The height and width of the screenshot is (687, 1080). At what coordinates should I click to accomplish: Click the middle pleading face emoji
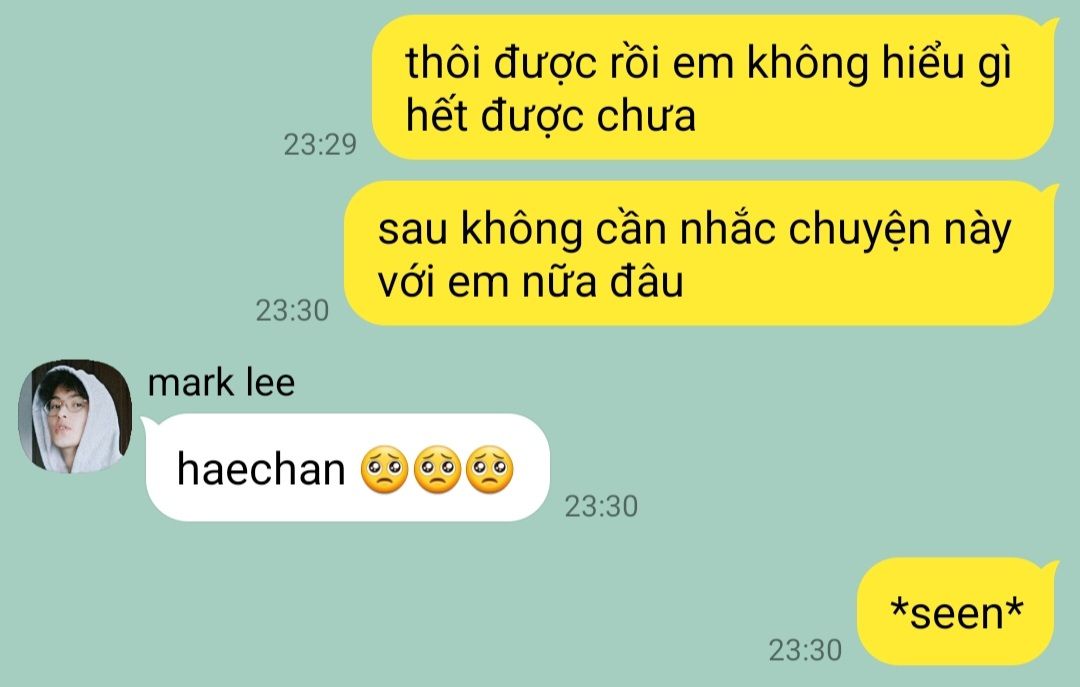click(x=437, y=469)
